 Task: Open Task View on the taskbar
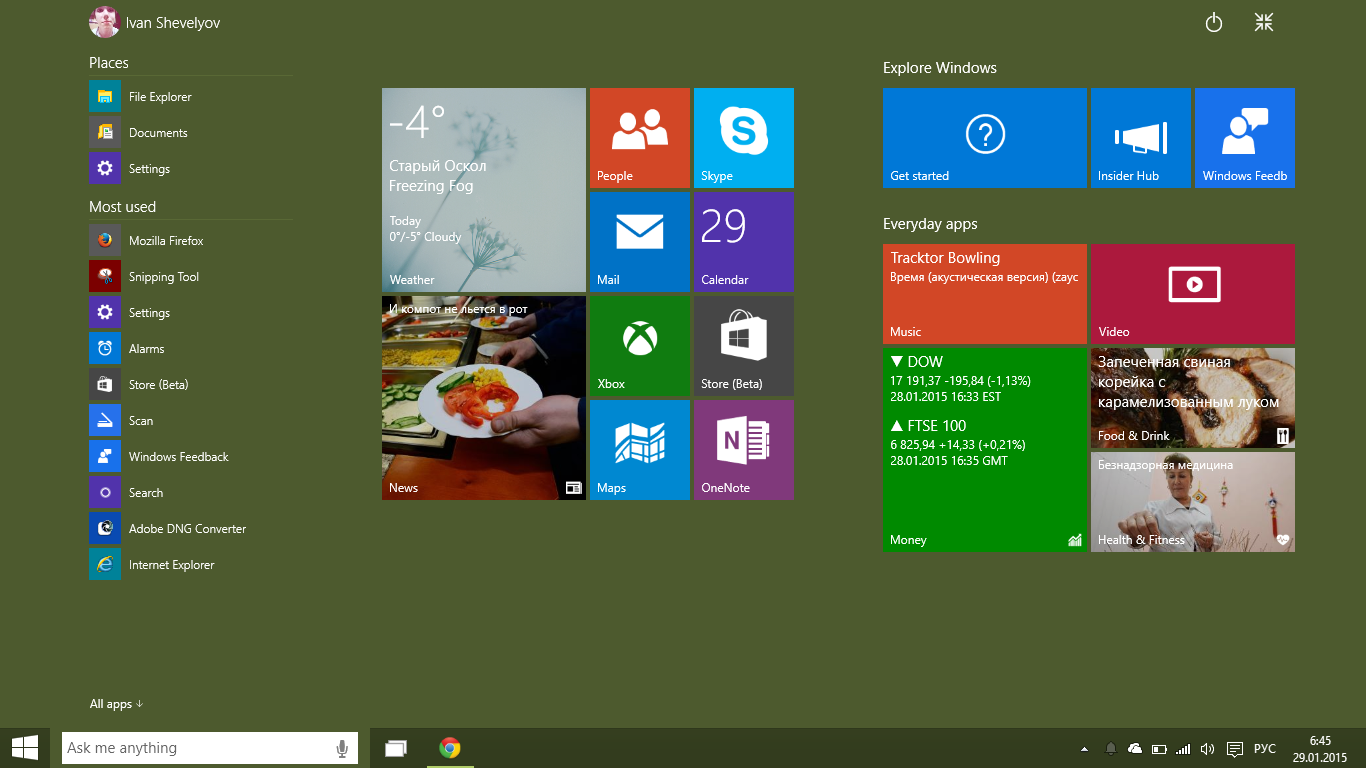(x=397, y=748)
